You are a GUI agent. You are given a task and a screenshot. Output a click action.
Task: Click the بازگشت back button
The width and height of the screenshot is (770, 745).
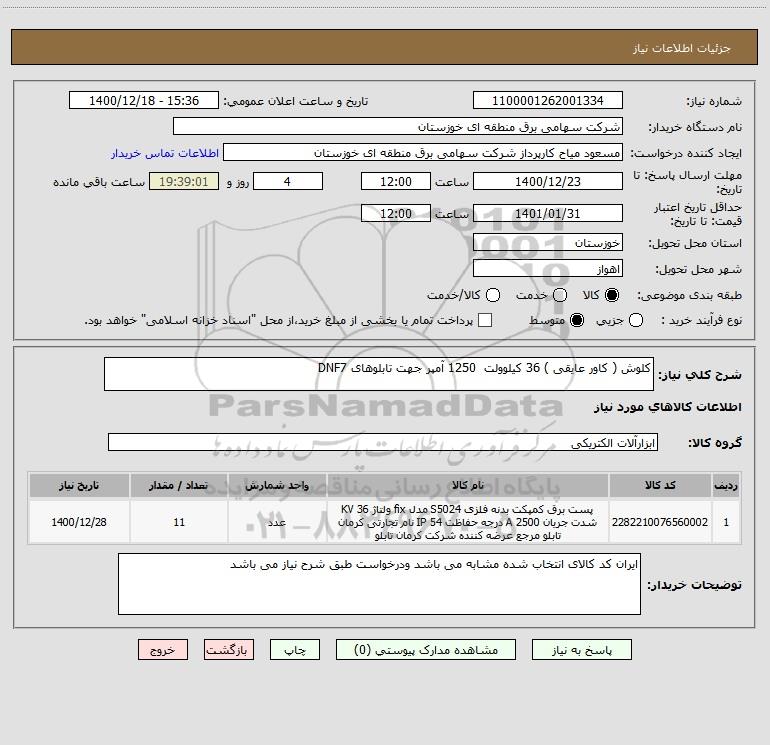tap(229, 650)
